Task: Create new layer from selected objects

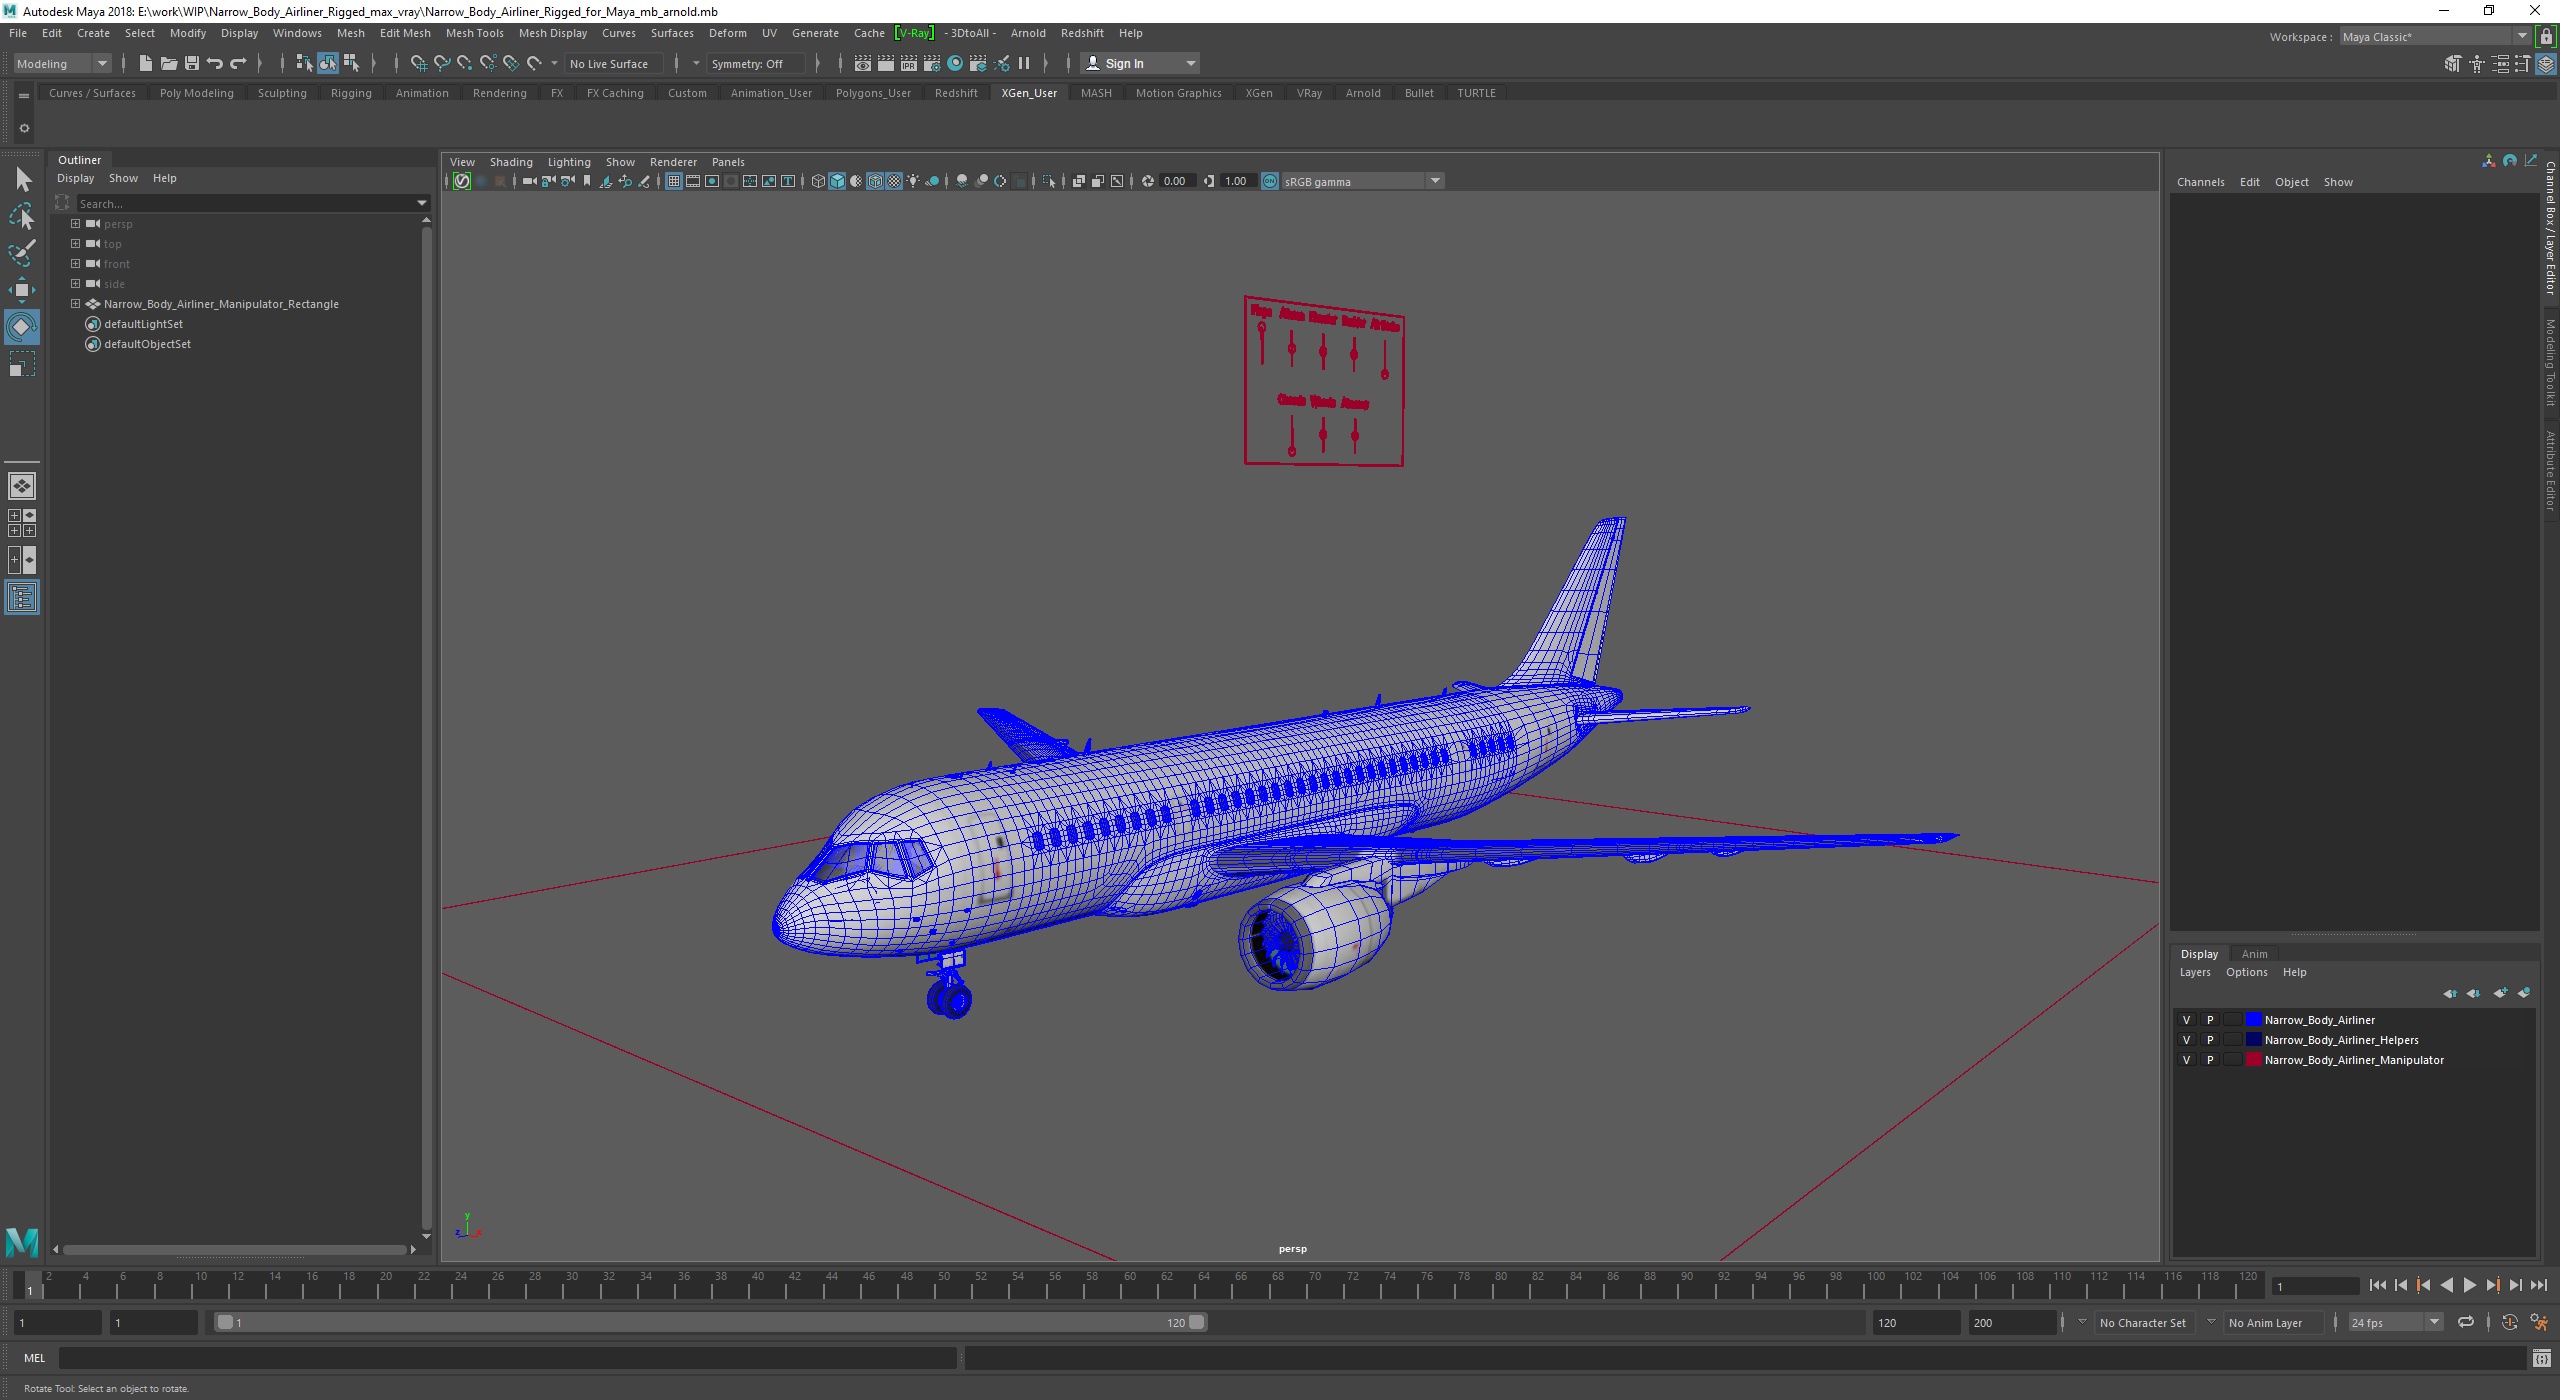Action: pos(2523,993)
